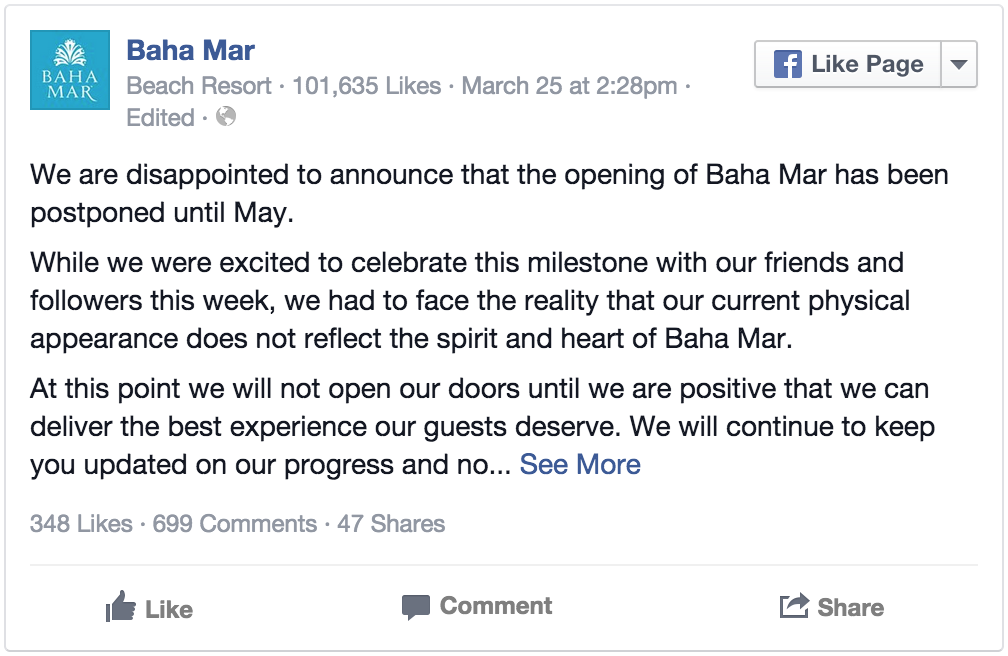
Task: Click the thumbs-up Like icon
Action: (120, 606)
